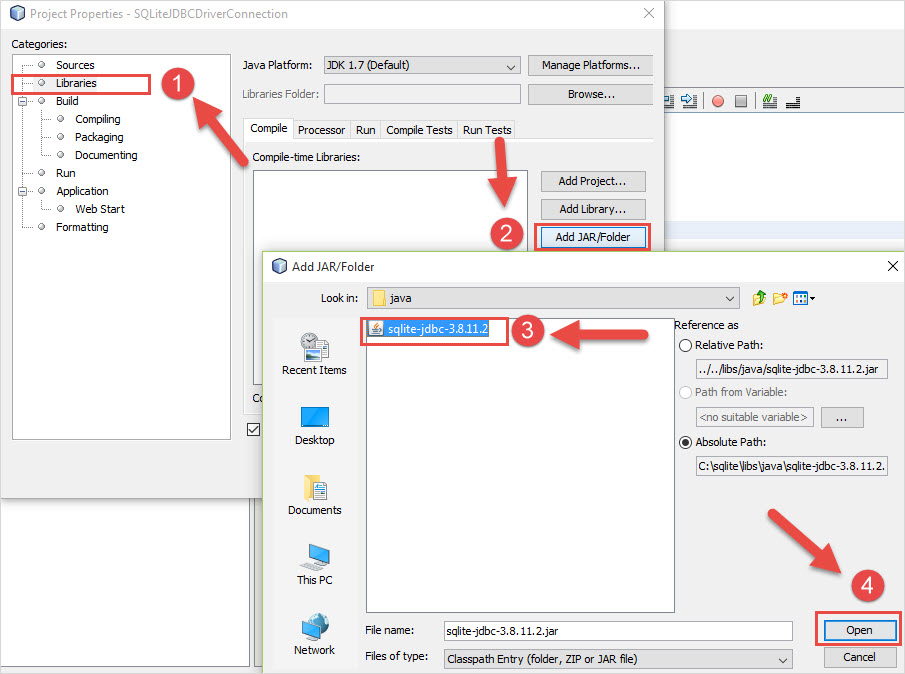Select the Absolute Path radio button
Viewport: 905px width, 674px height.
click(685, 443)
